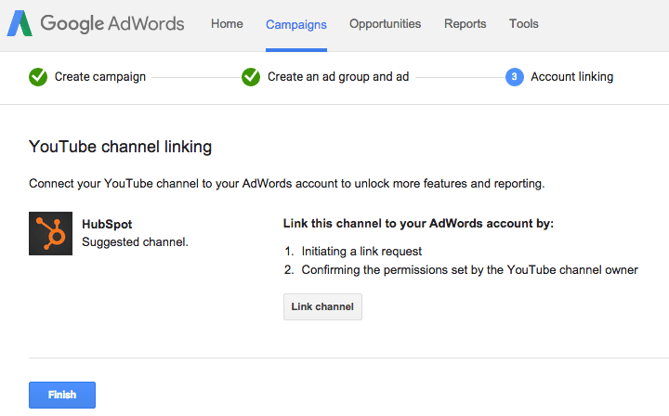The height and width of the screenshot is (416, 669).
Task: Click the HubSpot channel name
Action: coord(107,224)
